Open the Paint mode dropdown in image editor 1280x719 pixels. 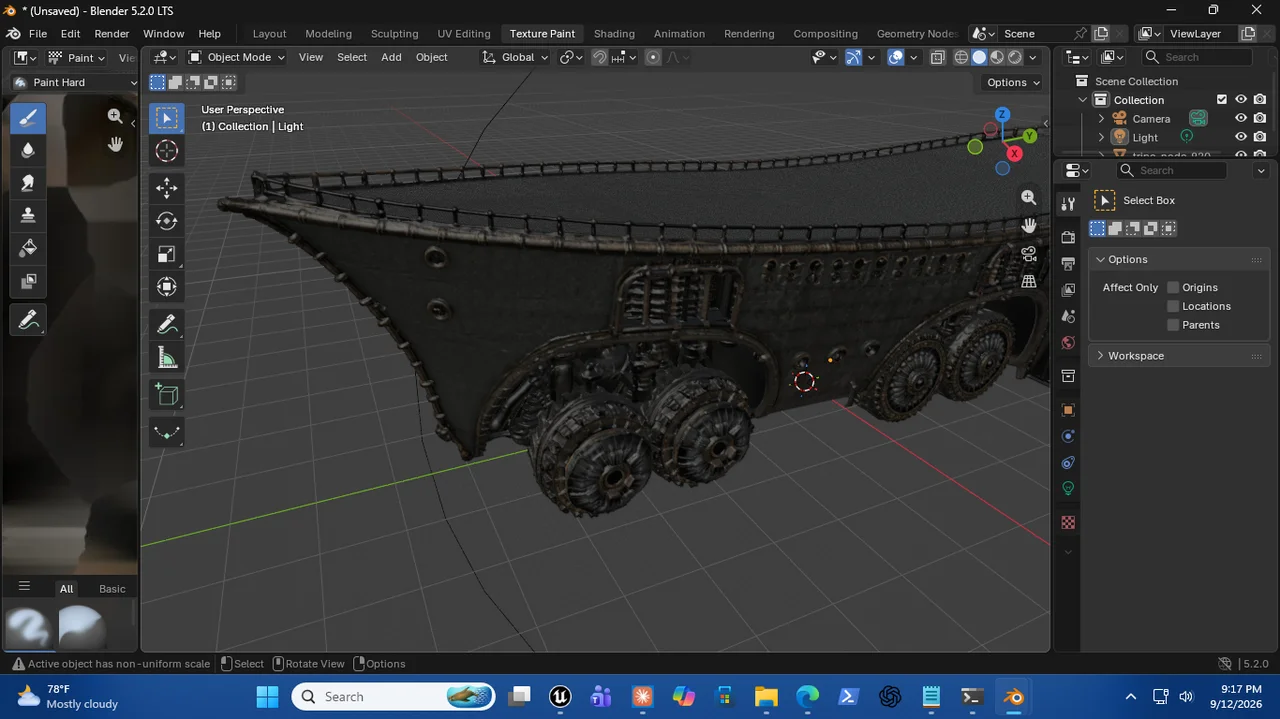click(x=78, y=58)
